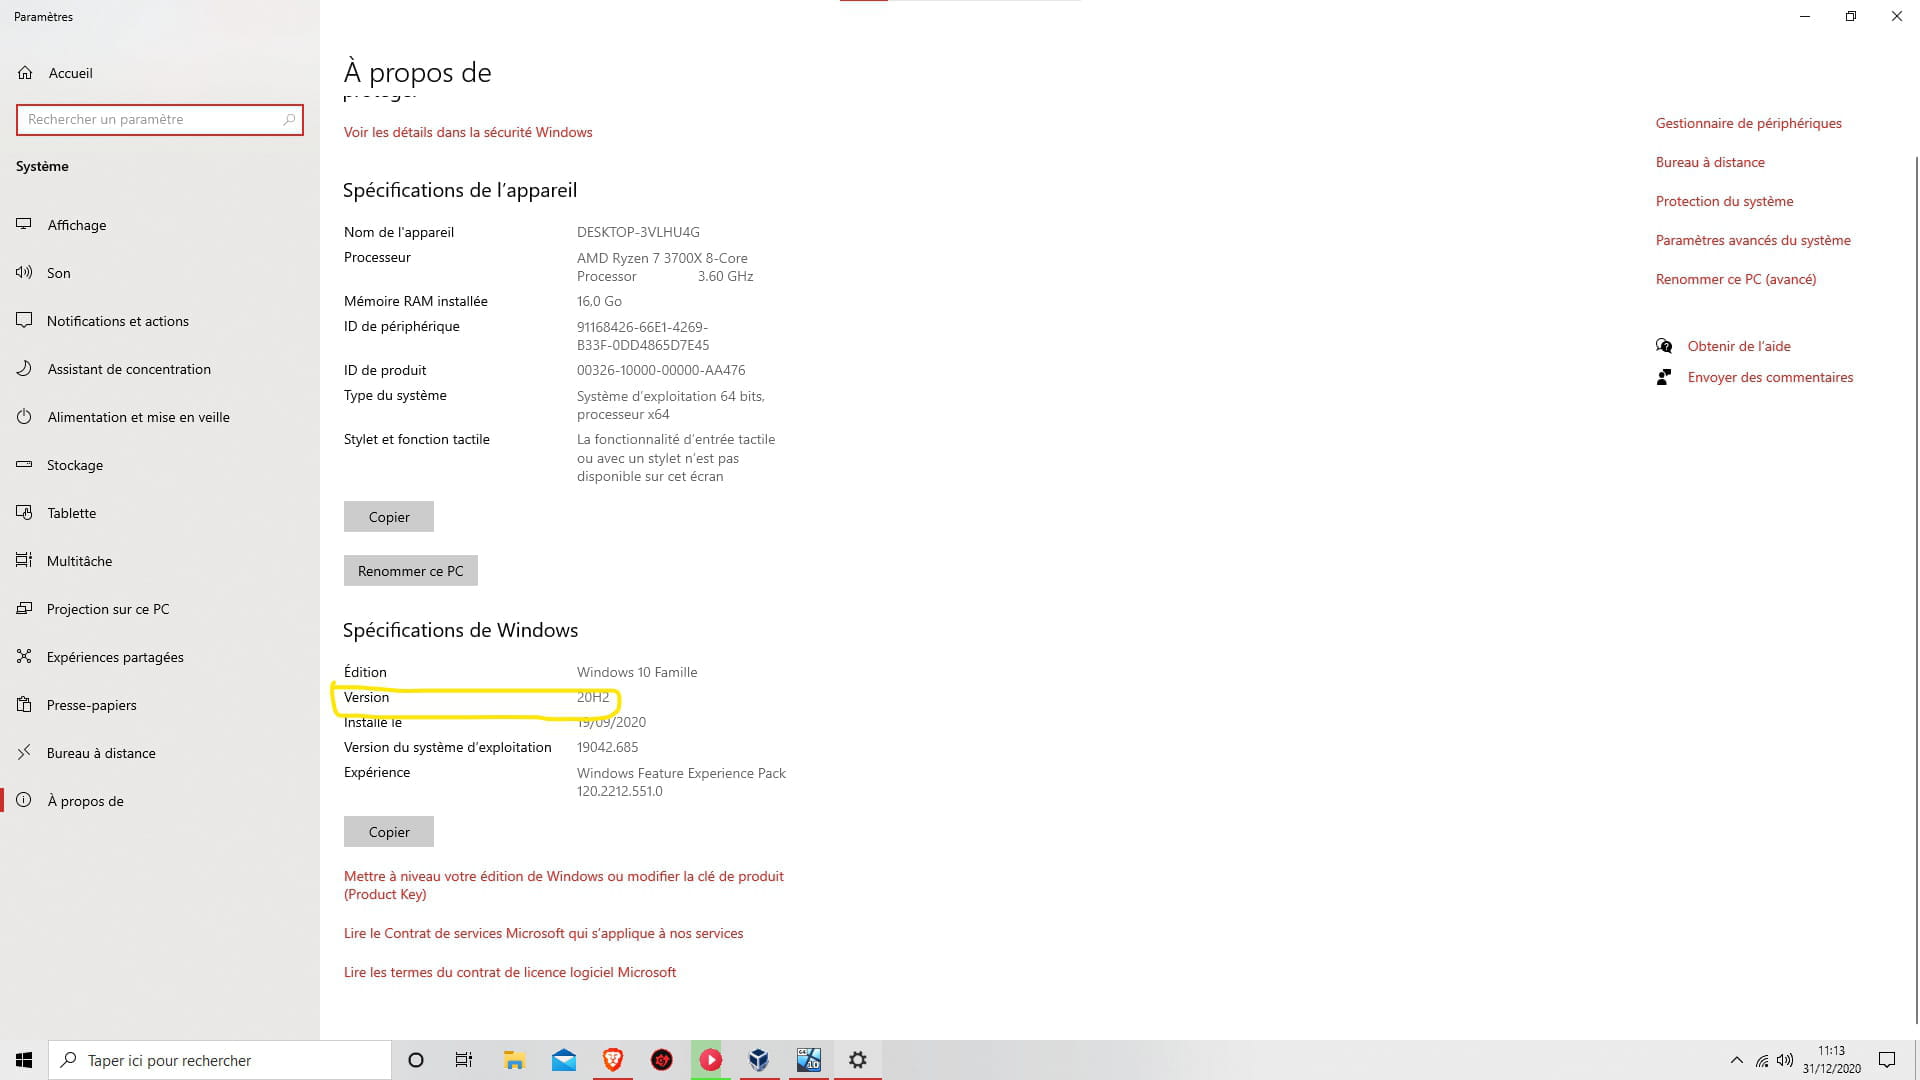The width and height of the screenshot is (1920, 1080).
Task: Open Projection sur ce PC page
Action: pos(160,609)
